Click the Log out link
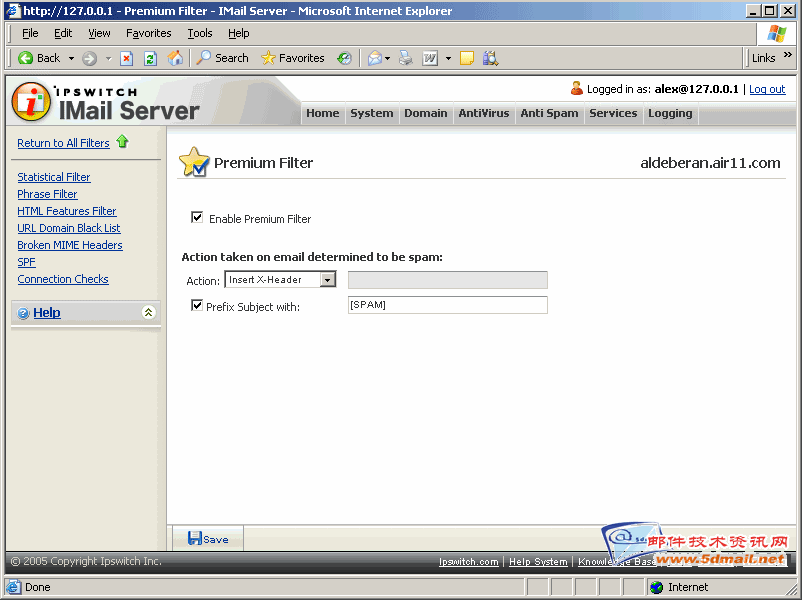Viewport: 802px width, 600px height. pos(767,89)
